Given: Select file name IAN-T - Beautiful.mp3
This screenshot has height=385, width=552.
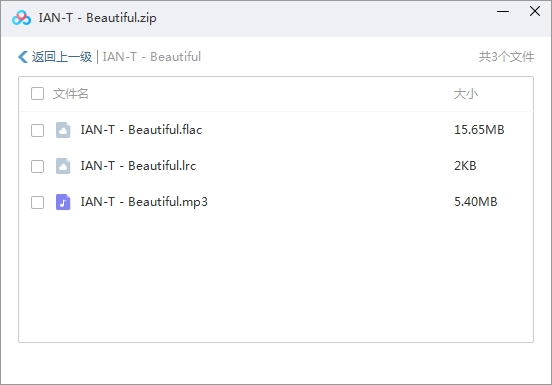Looking at the screenshot, I should [x=144, y=202].
